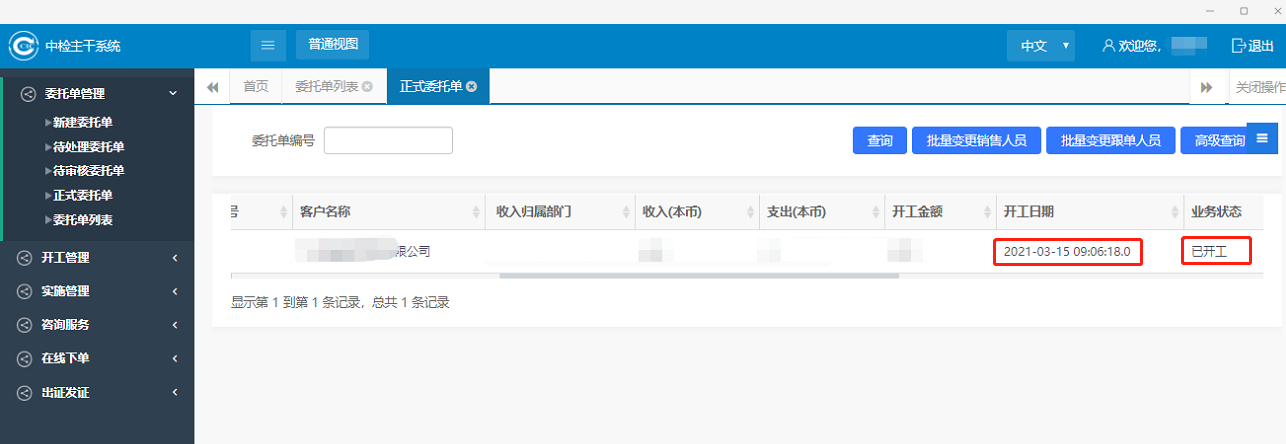Click the 高级查询 button

(x=1218, y=141)
